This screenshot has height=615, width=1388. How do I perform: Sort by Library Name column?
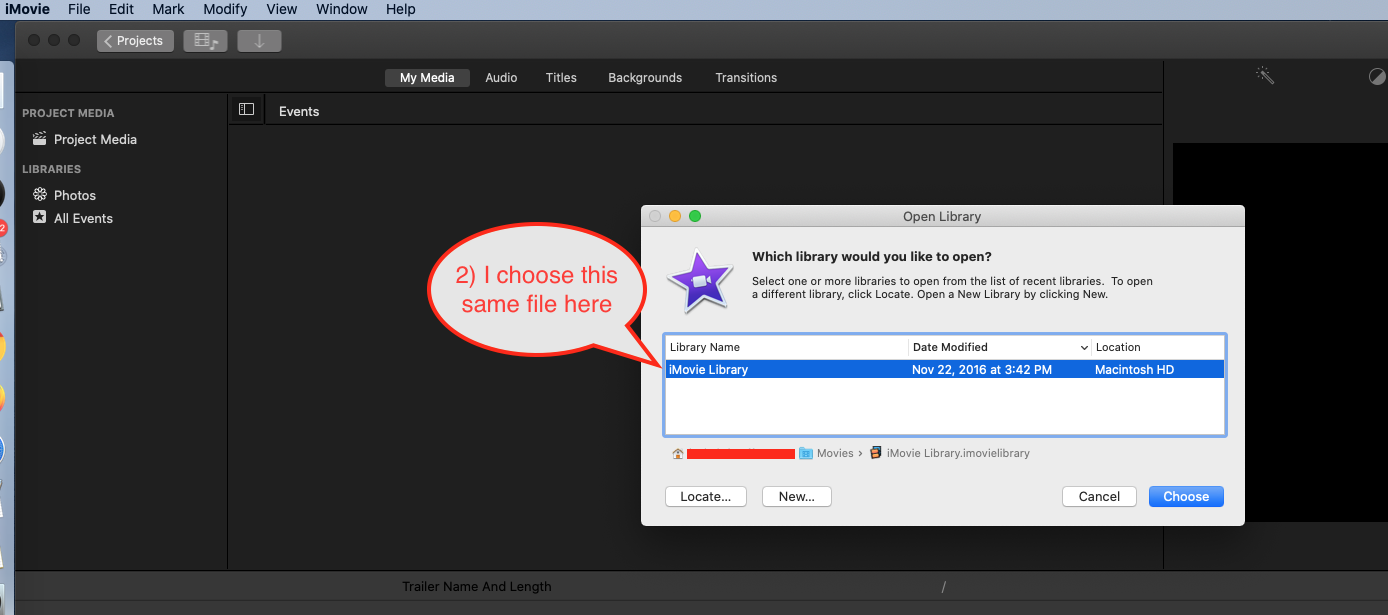pos(787,347)
